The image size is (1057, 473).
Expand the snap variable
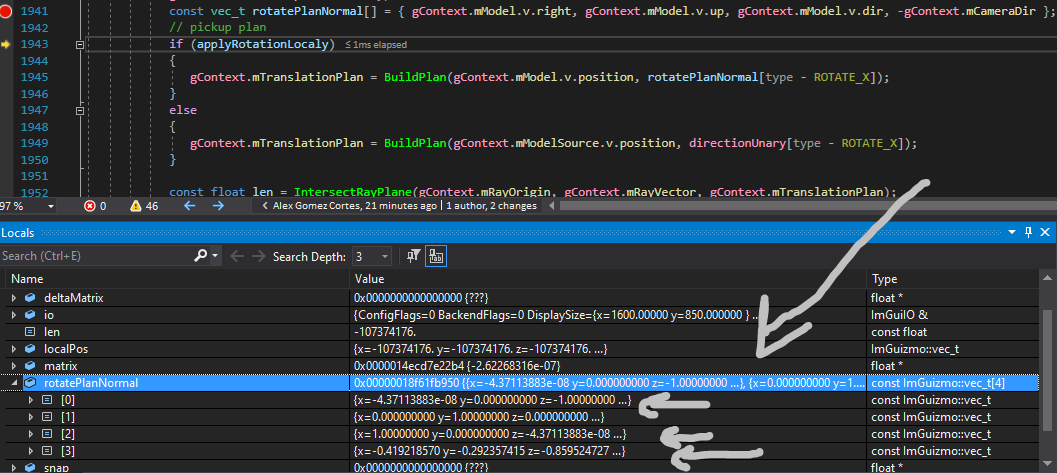click(x=13, y=468)
